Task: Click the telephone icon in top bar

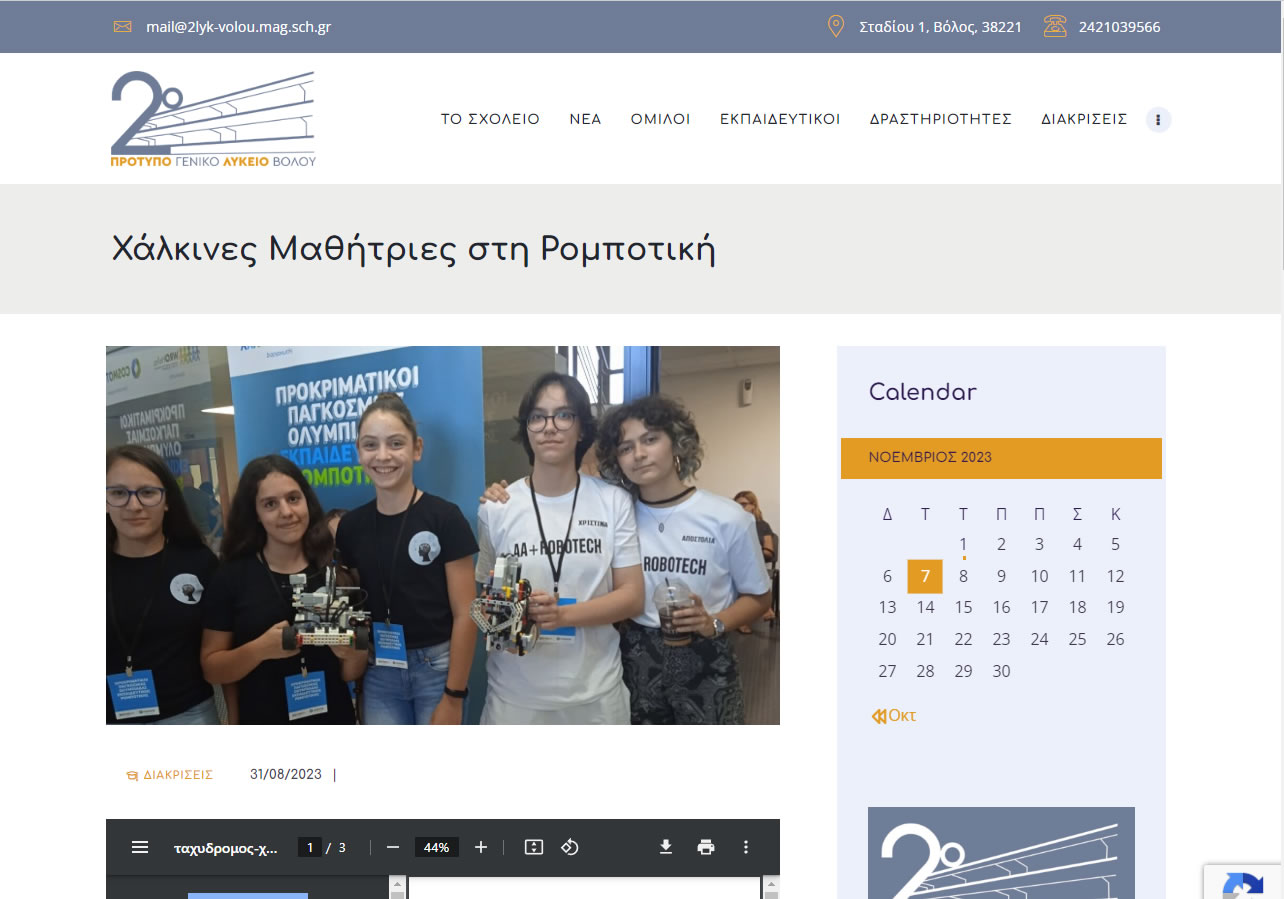Action: [x=1055, y=27]
